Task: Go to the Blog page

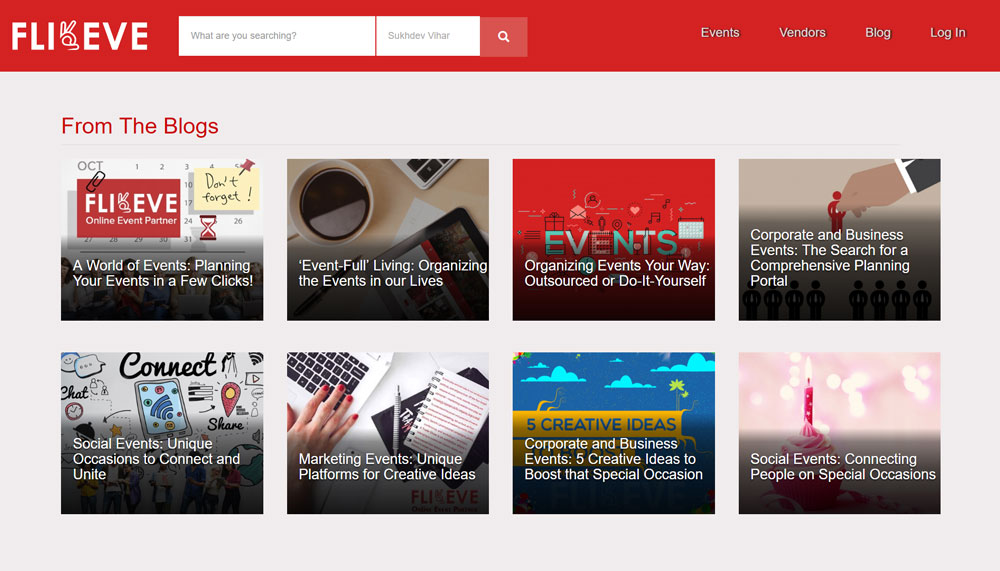Action: 877,33
